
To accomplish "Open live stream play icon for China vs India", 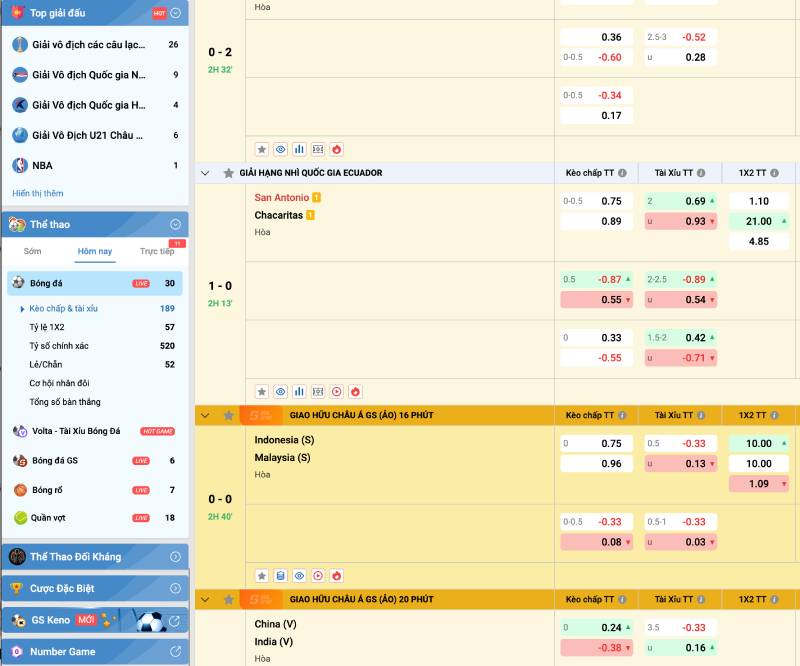I will [318, 664].
